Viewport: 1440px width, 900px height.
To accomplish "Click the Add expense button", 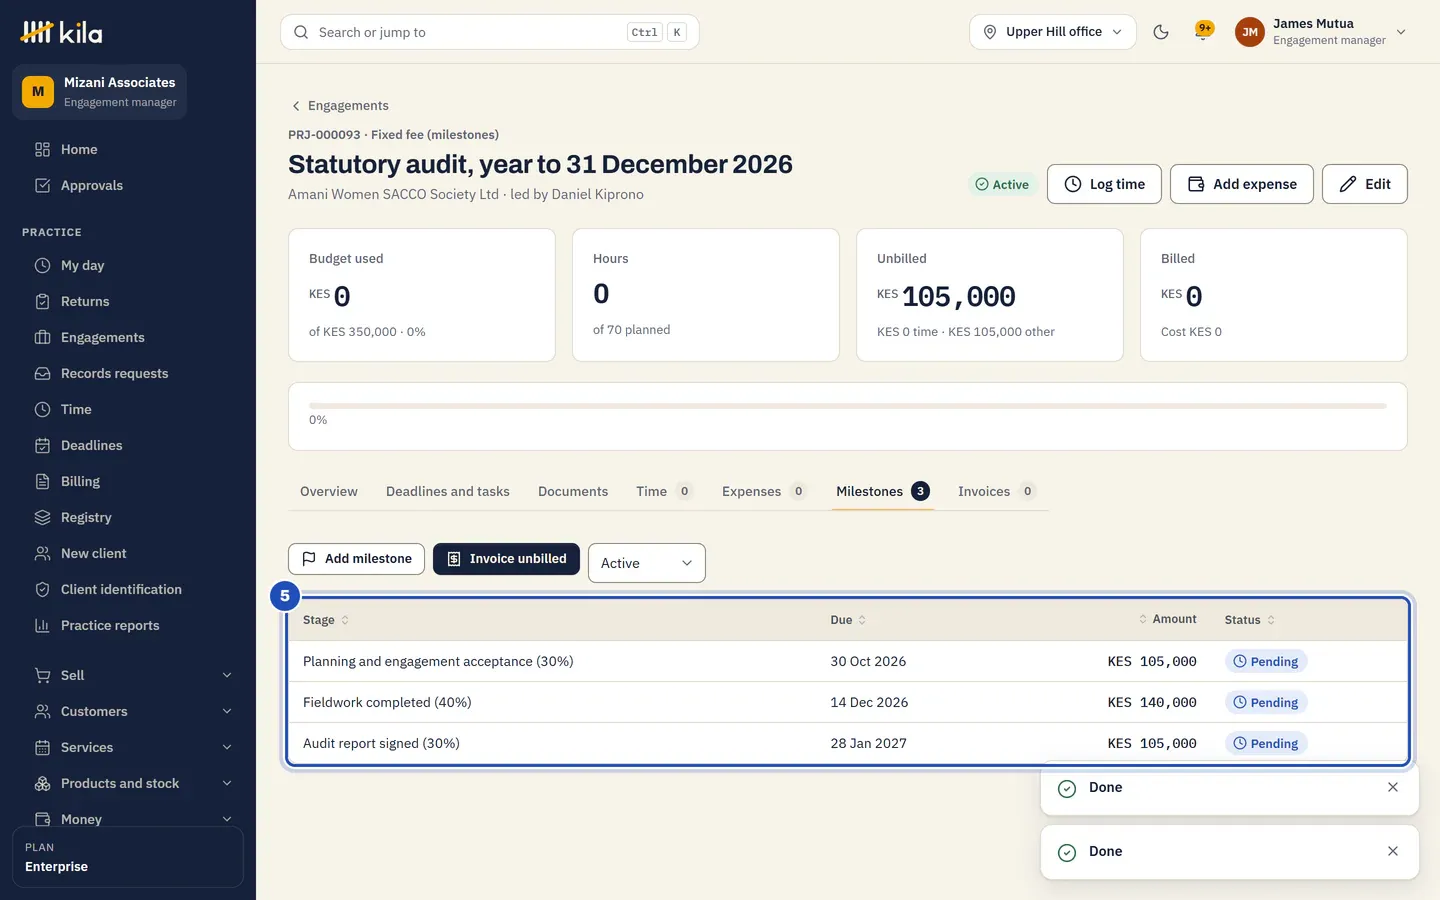I will click(1241, 184).
